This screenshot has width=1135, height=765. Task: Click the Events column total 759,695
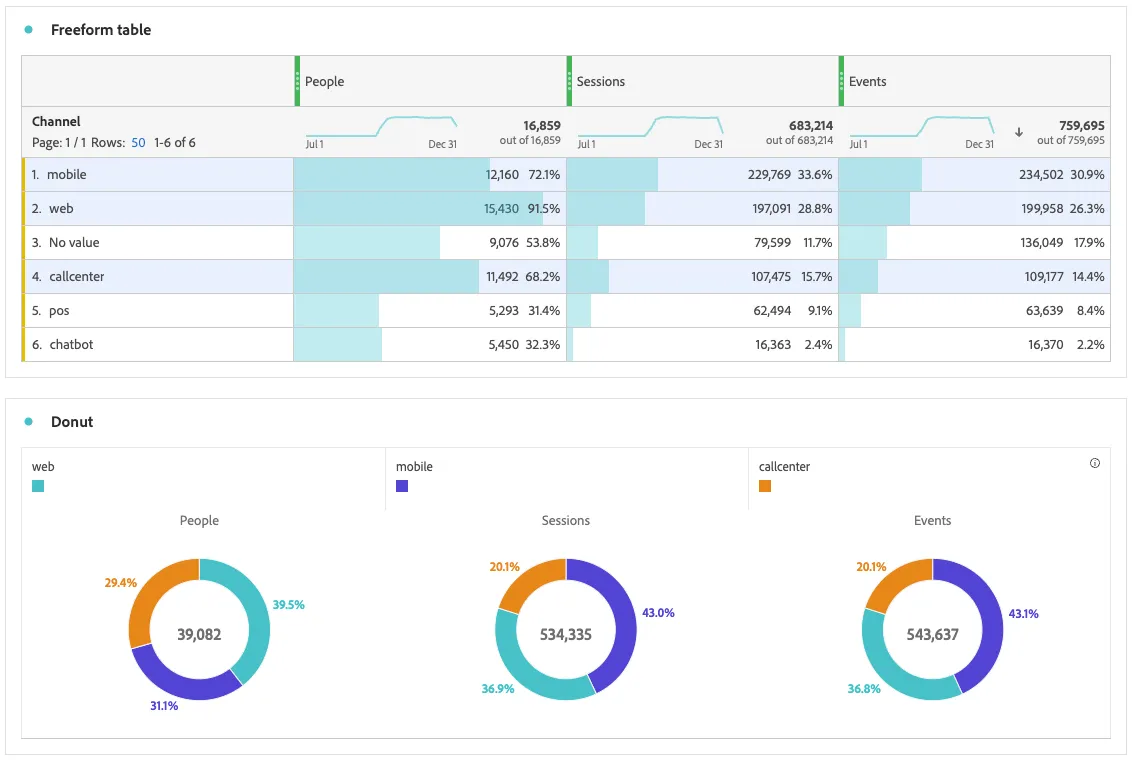tap(1081, 126)
